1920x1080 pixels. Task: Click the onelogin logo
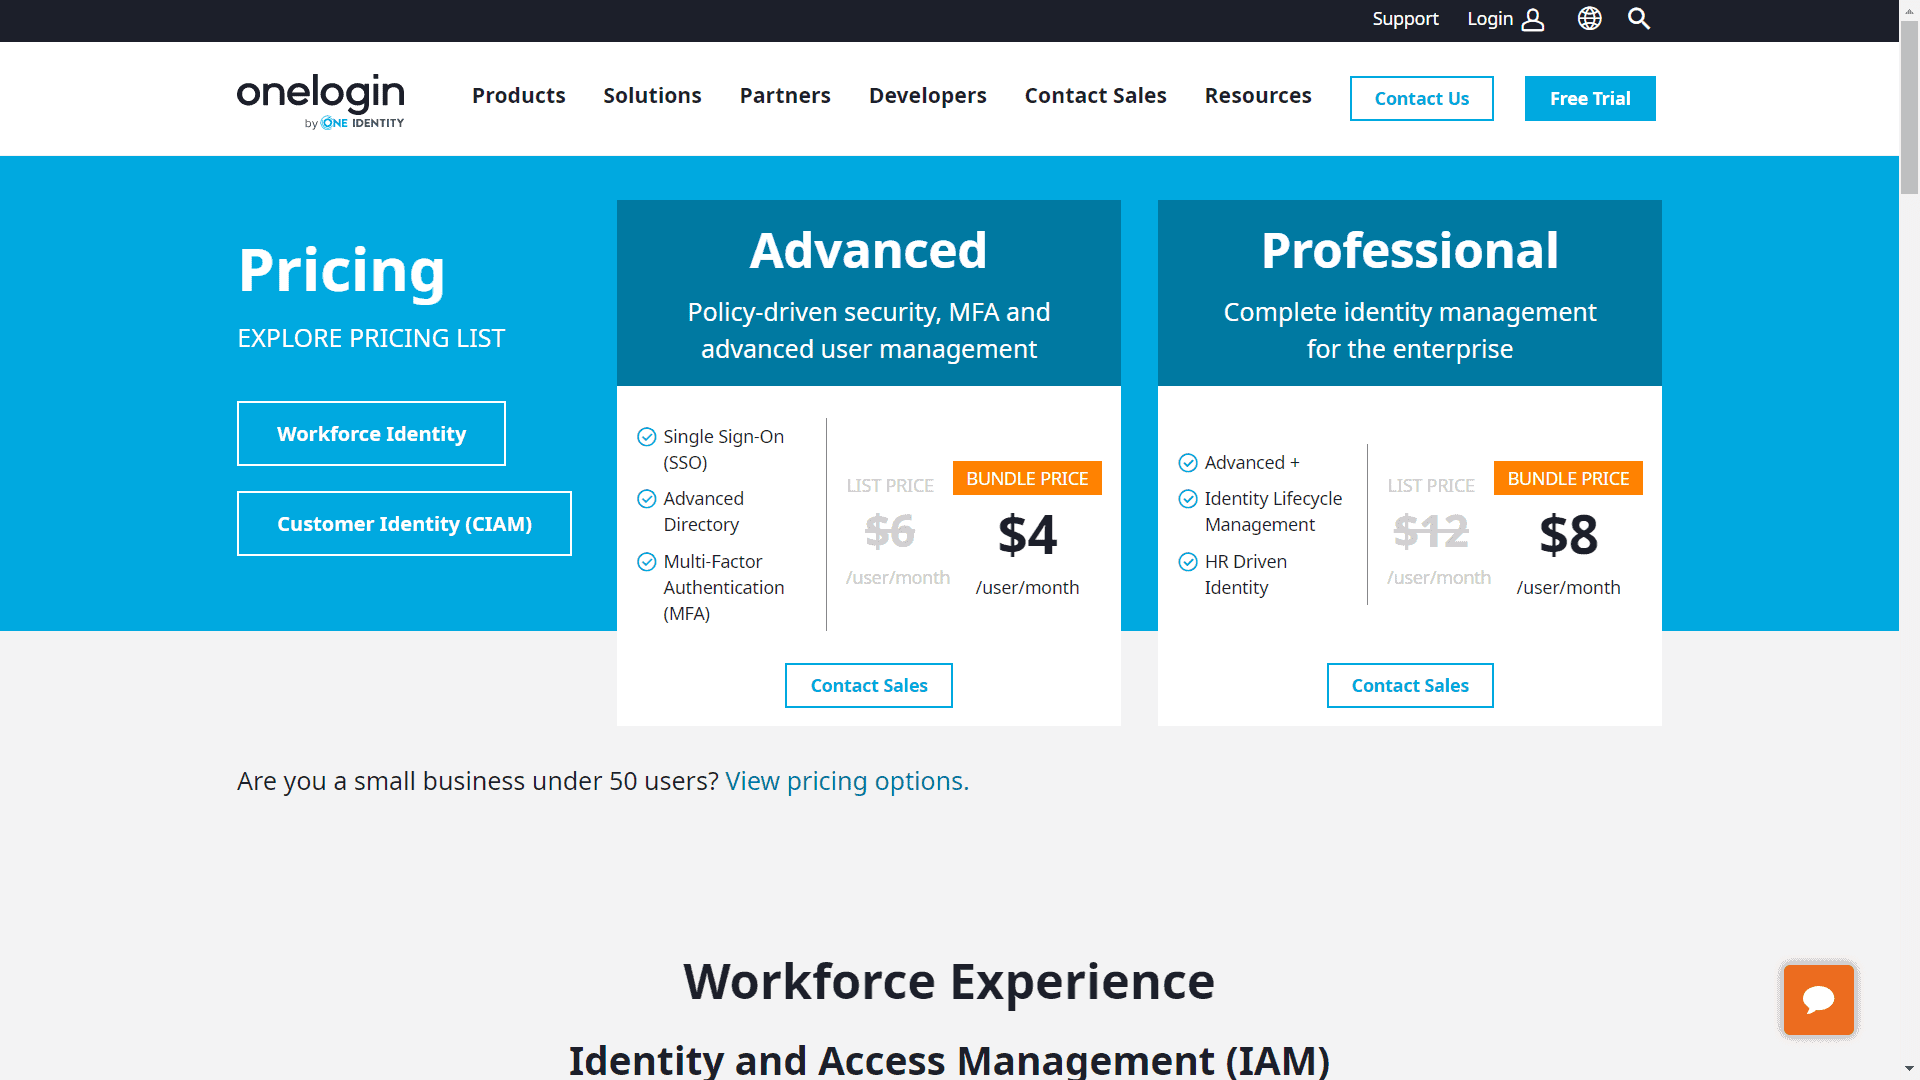point(319,97)
